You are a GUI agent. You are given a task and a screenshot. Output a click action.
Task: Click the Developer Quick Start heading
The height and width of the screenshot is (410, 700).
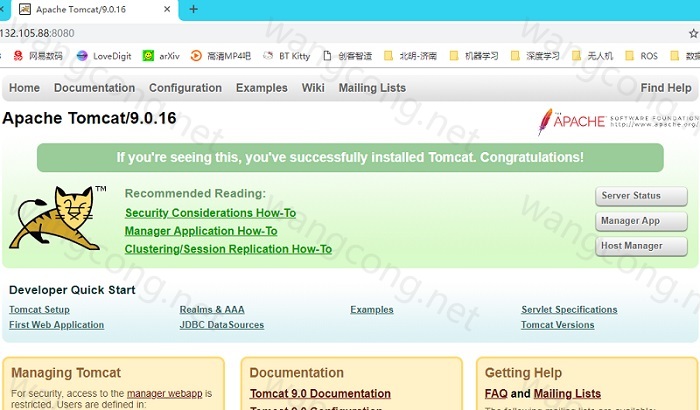pyautogui.click(x=72, y=290)
